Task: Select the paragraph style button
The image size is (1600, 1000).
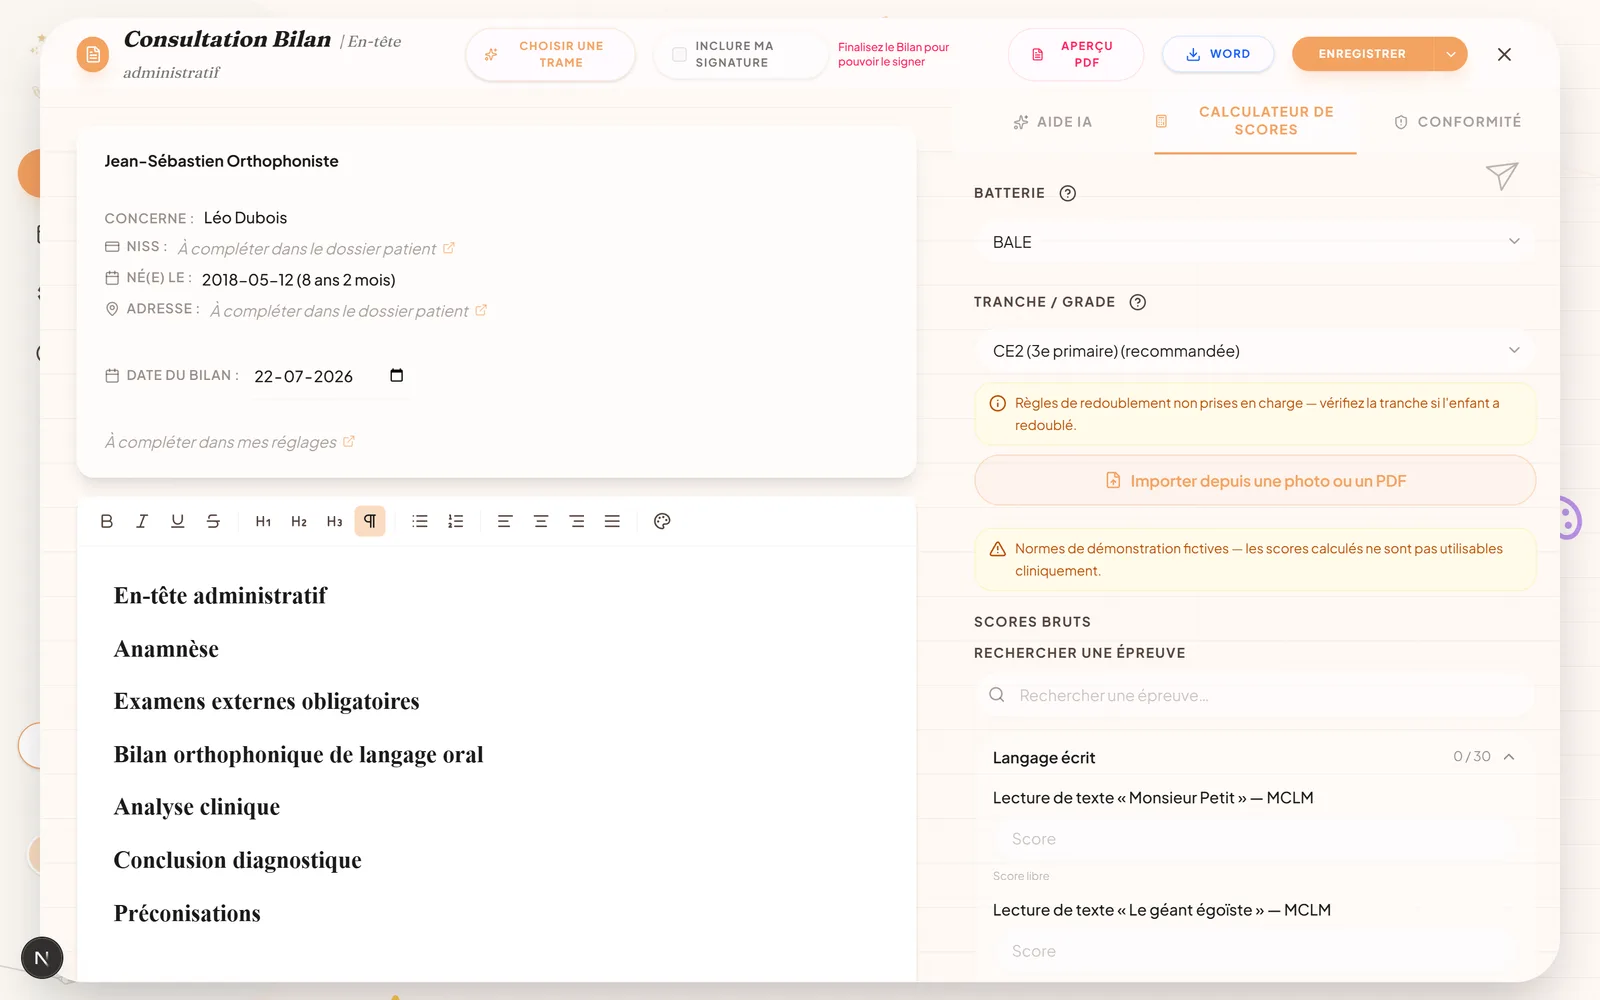Action: [370, 521]
